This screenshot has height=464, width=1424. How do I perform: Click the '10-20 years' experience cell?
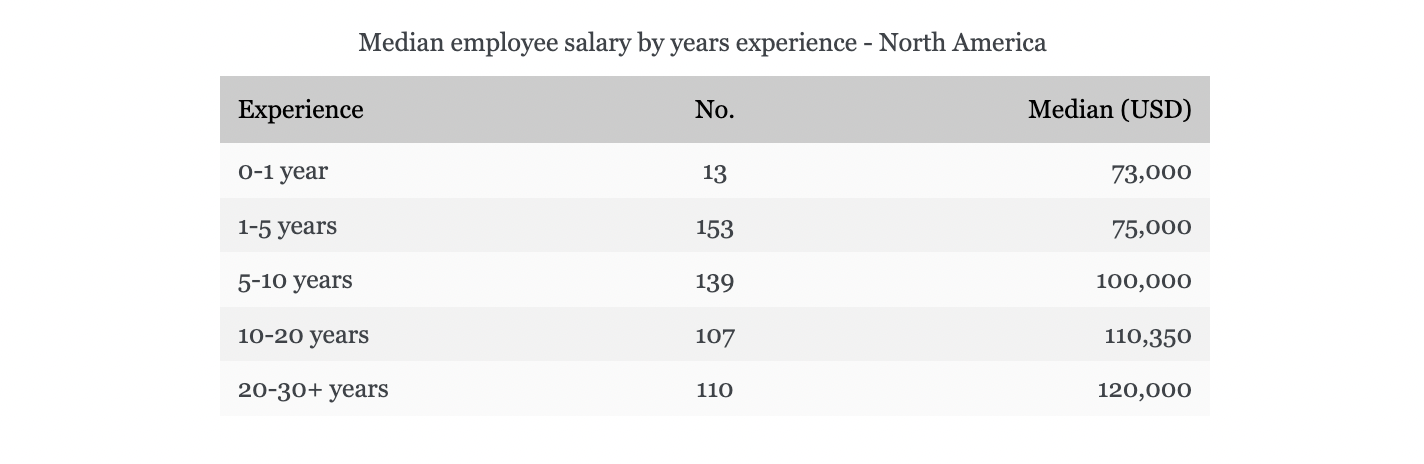[x=303, y=335]
